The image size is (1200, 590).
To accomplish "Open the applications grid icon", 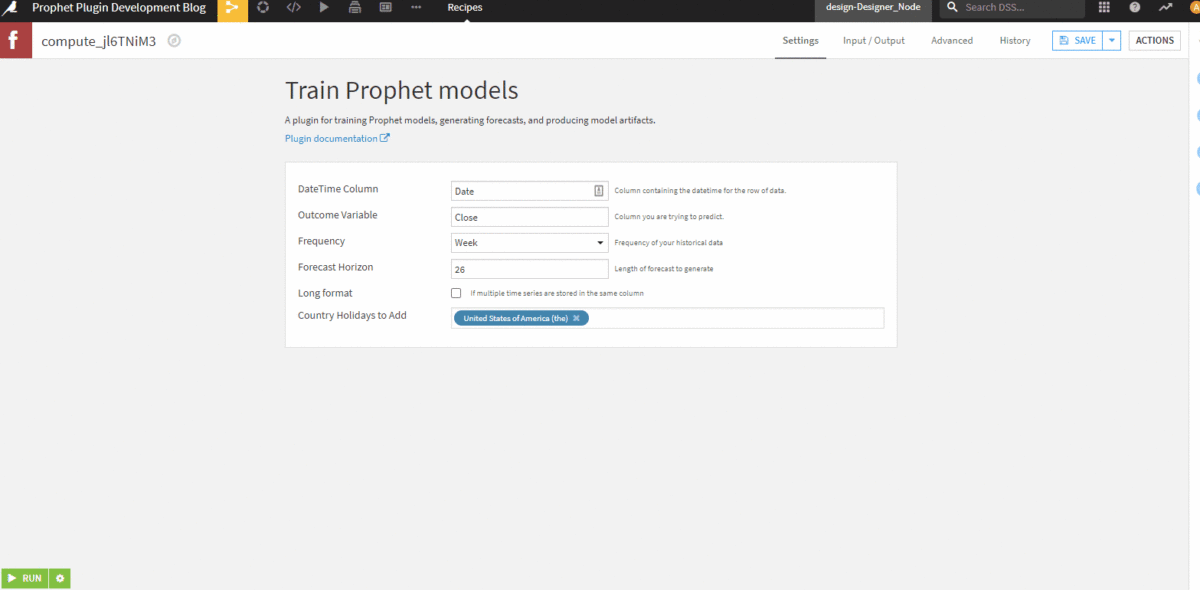I will click(1104, 8).
